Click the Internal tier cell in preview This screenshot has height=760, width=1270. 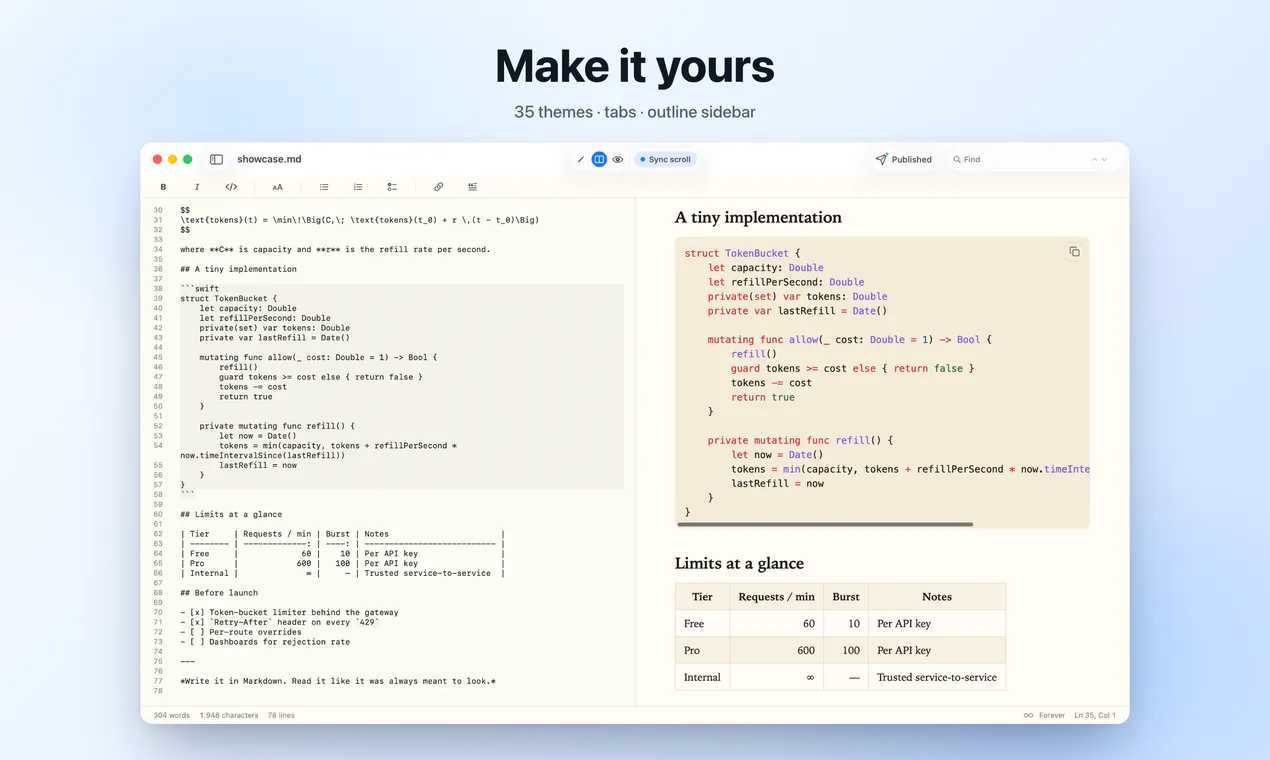tap(702, 677)
